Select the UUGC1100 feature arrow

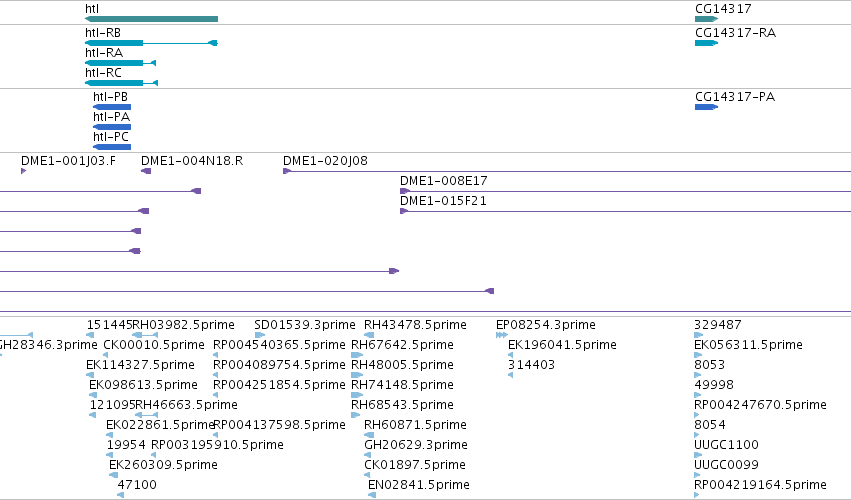point(697,455)
